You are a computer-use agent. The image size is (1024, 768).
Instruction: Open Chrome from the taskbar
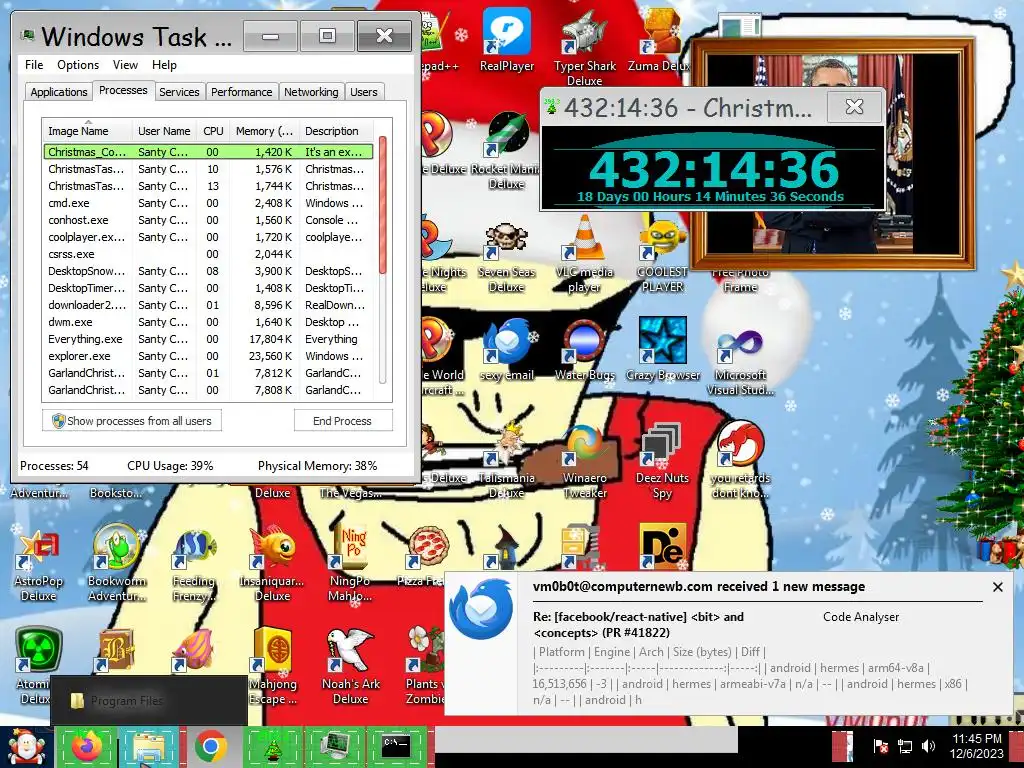[x=210, y=746]
